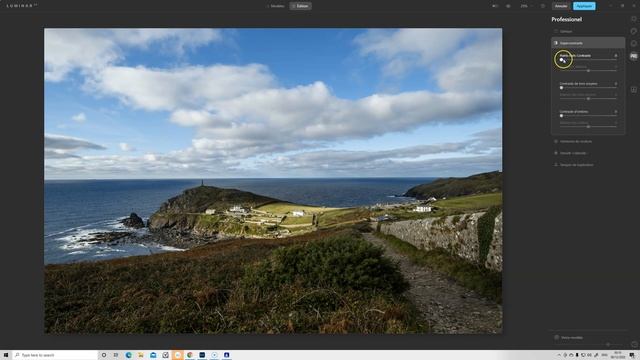Adjust the midtones balance slider handle
This screenshot has height=360, width=640.
[588, 98]
